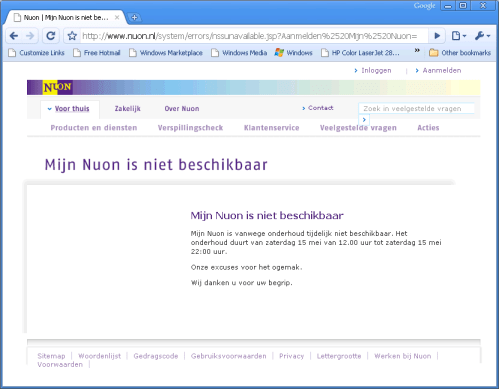Open a new tab with the plus button

[x=134, y=18]
